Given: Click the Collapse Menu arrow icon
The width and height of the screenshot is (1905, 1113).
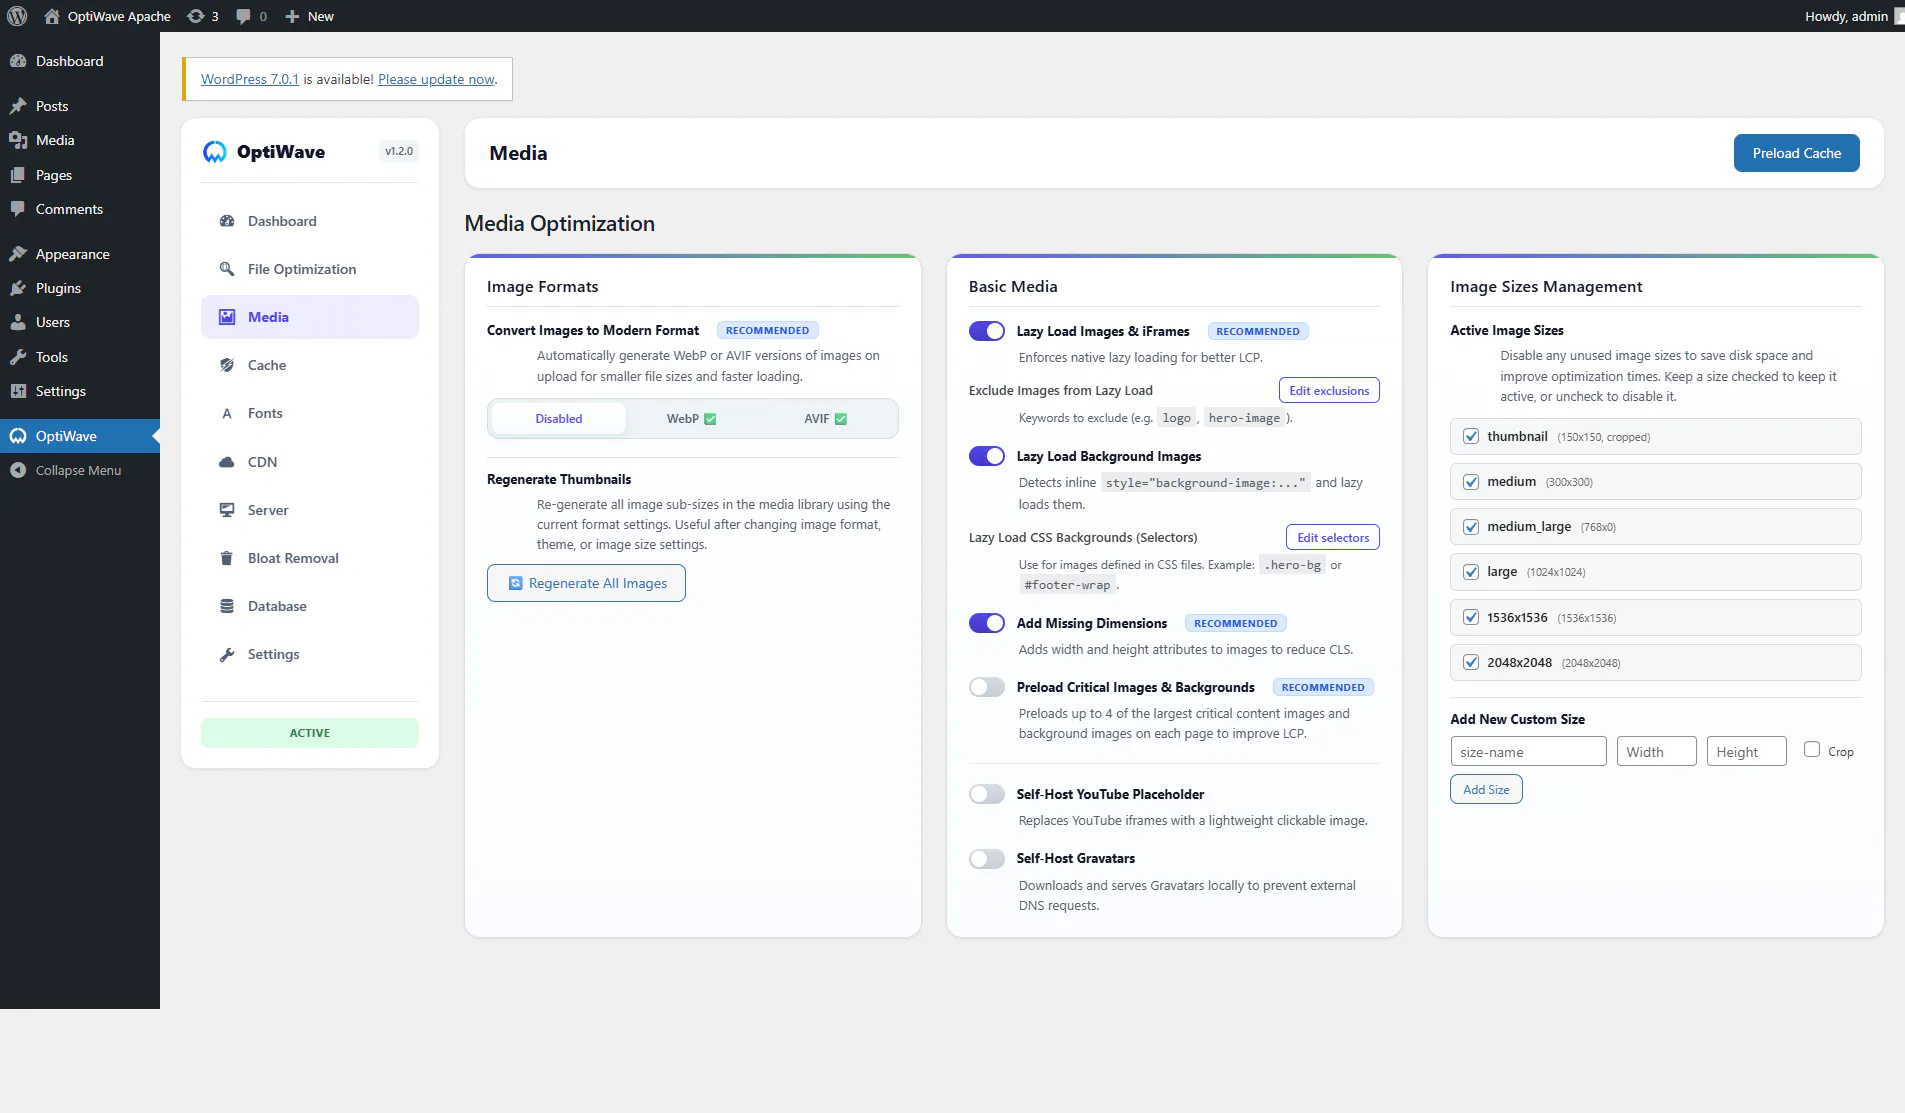Looking at the screenshot, I should point(18,470).
